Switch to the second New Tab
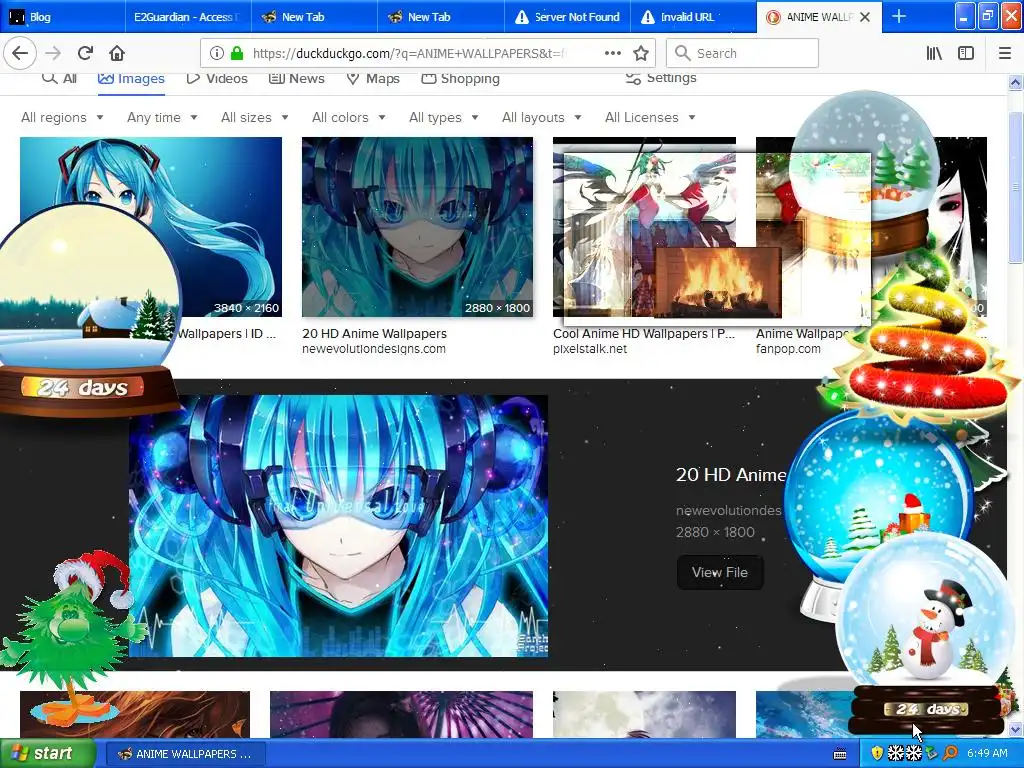The width and height of the screenshot is (1024, 768). [440, 17]
